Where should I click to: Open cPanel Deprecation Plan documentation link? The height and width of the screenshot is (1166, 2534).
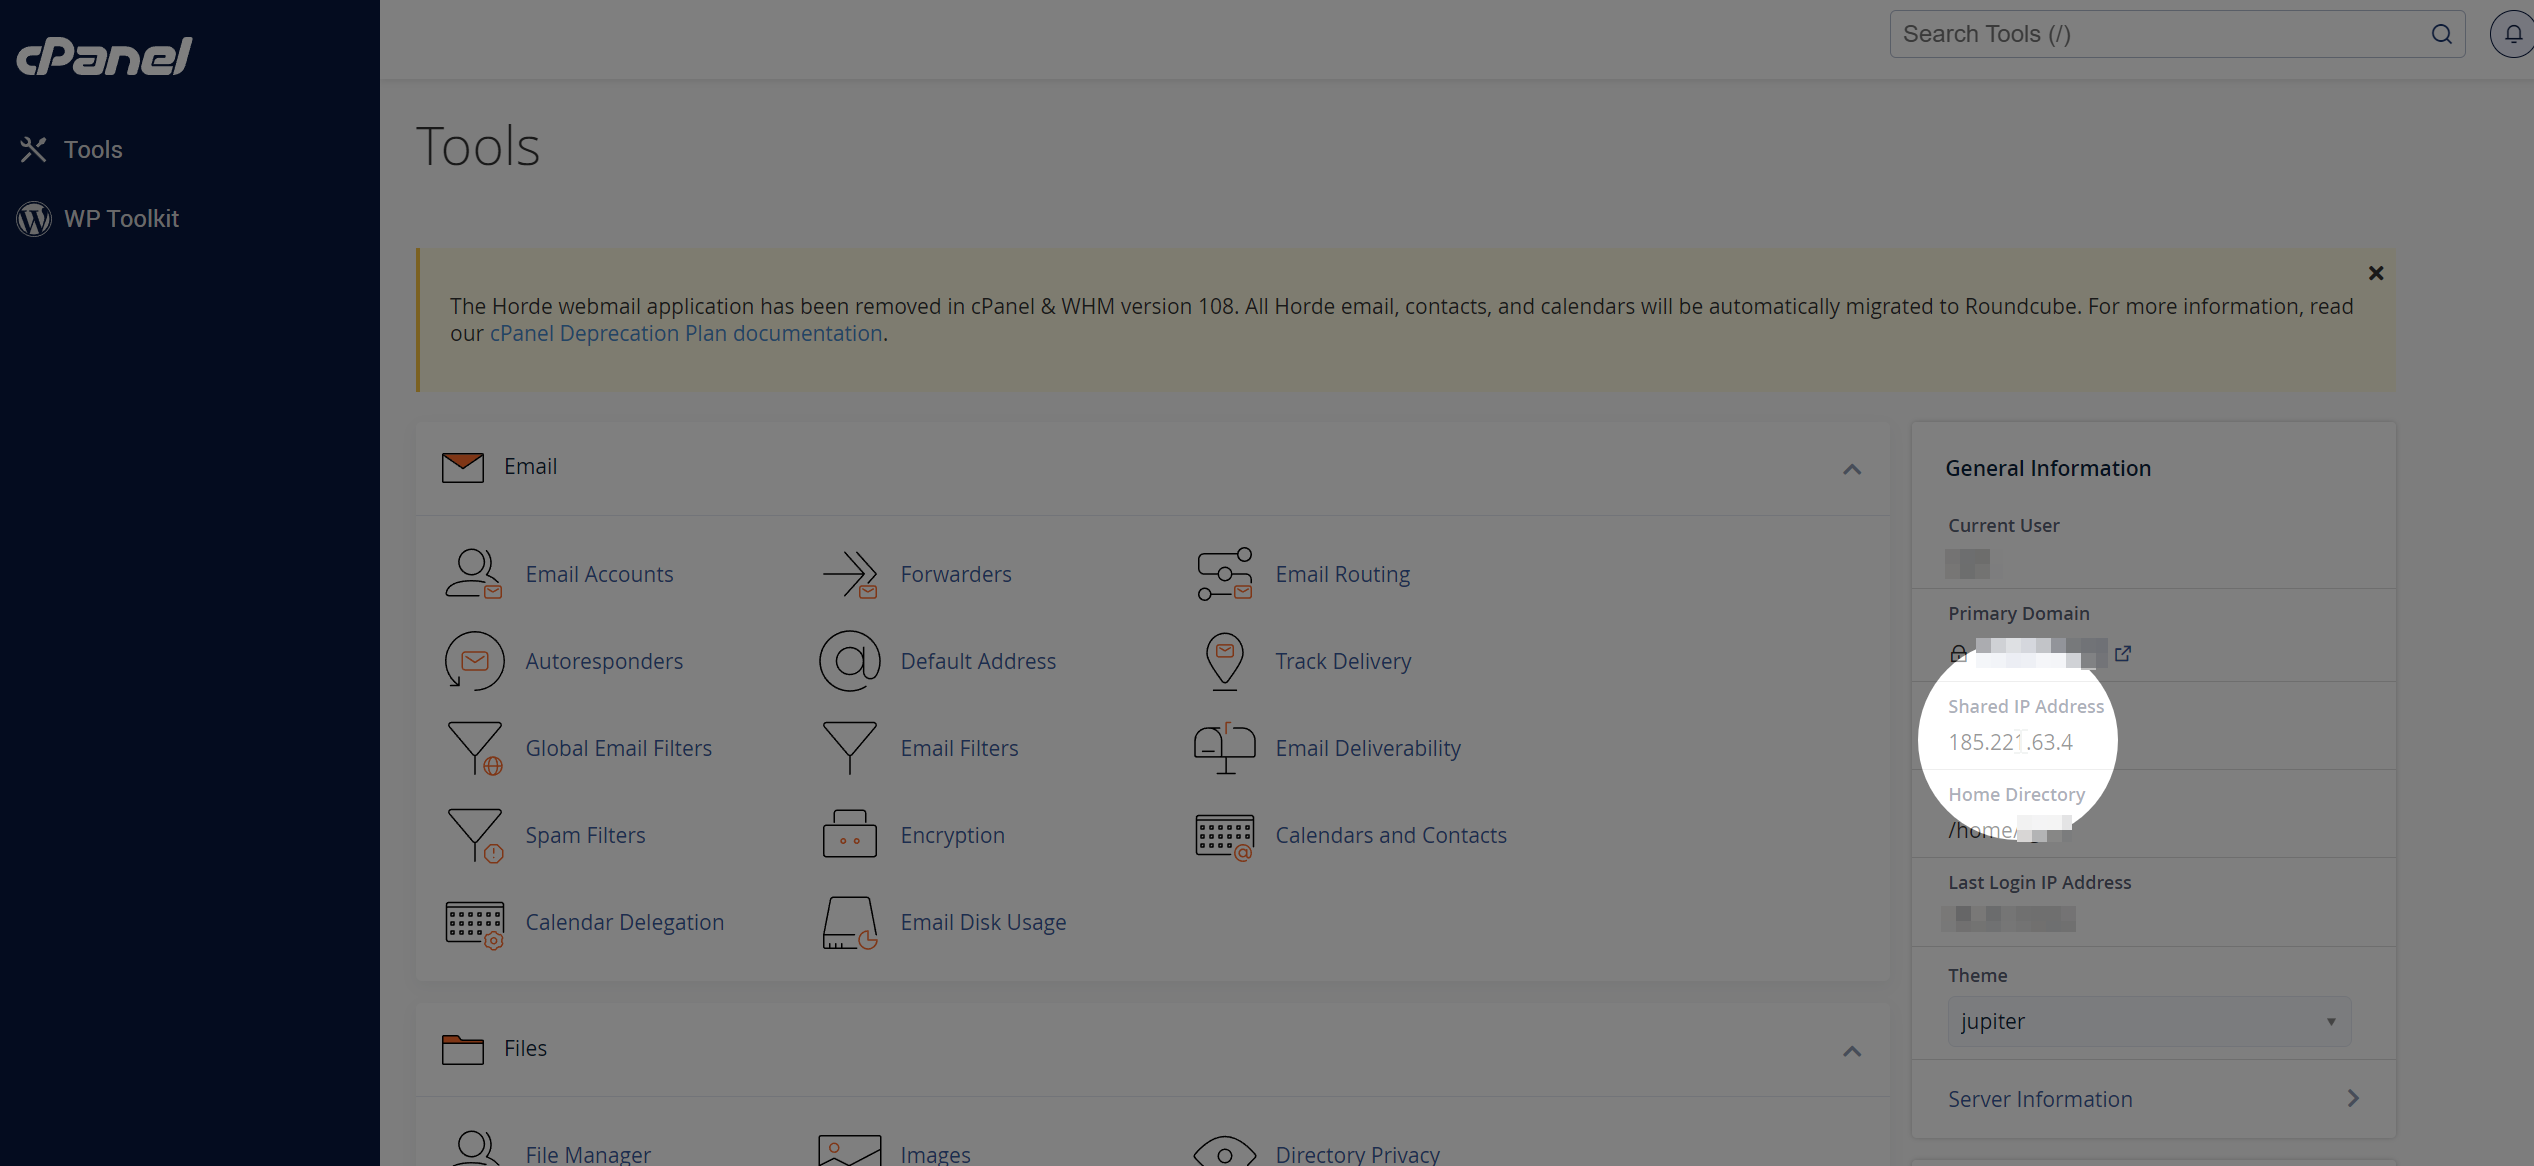pyautogui.click(x=686, y=333)
